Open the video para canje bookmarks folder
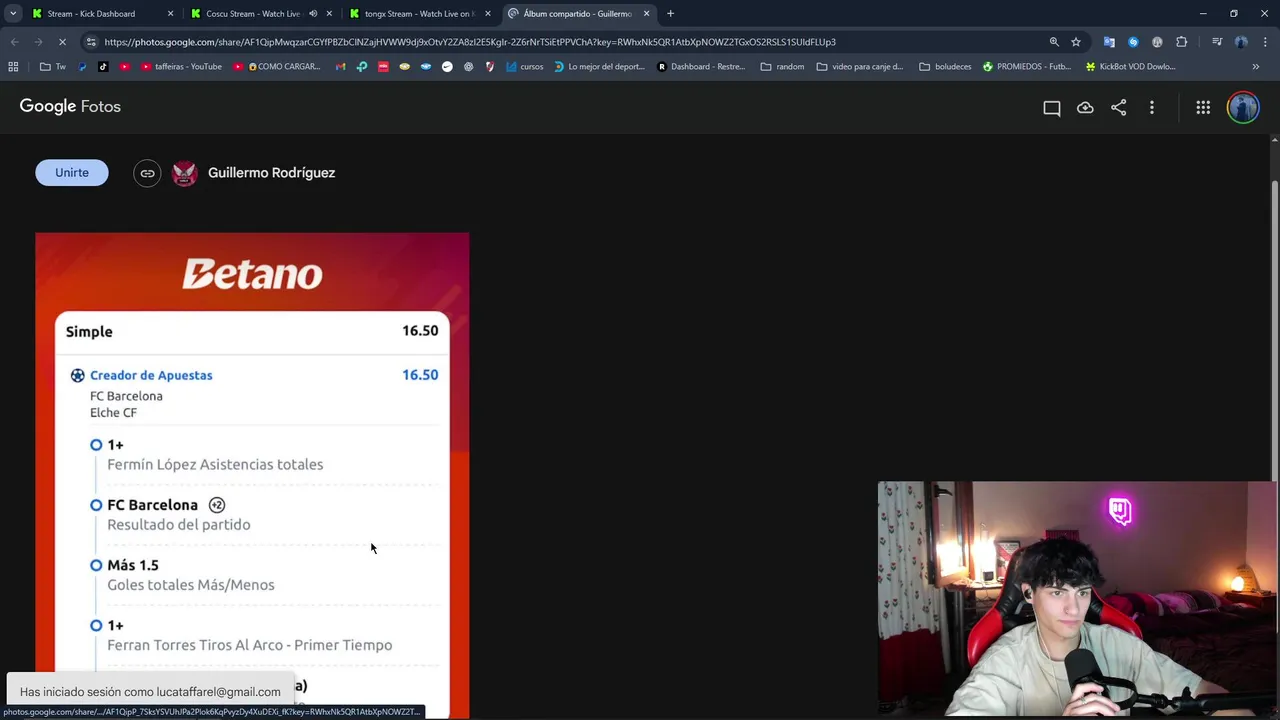 [860, 67]
